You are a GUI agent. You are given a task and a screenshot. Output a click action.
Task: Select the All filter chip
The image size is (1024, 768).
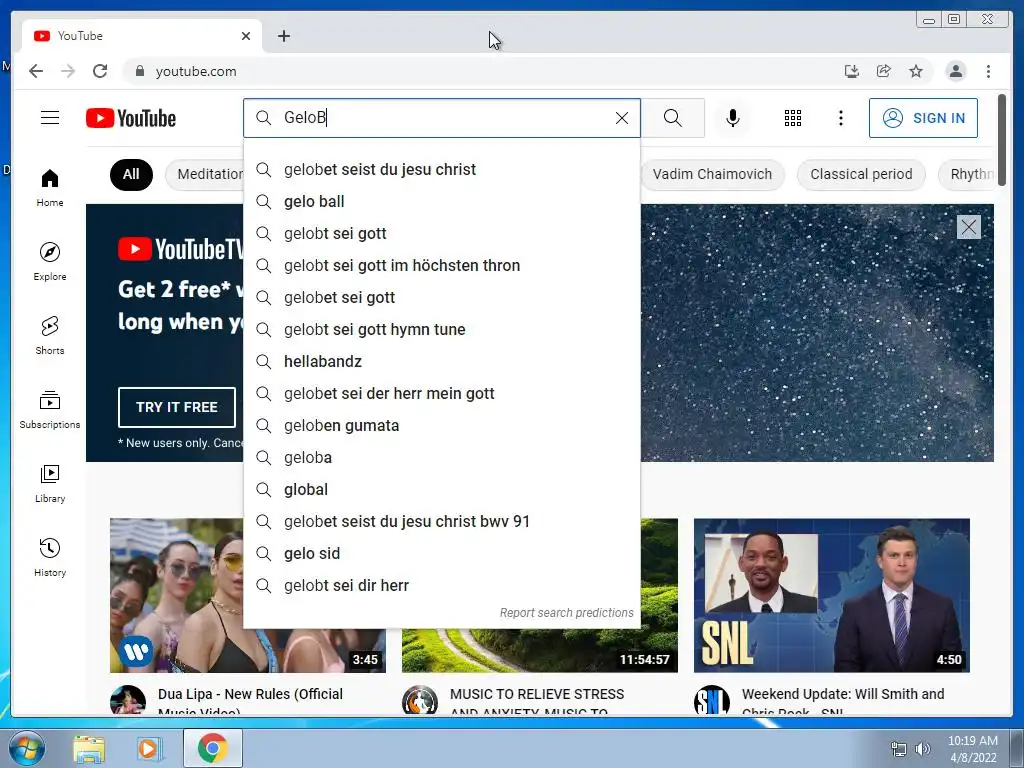(x=131, y=174)
